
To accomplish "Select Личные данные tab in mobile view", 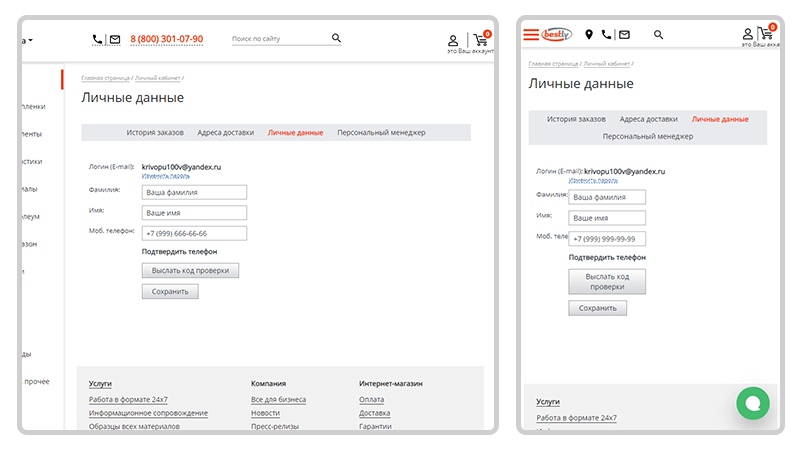I will 720,119.
